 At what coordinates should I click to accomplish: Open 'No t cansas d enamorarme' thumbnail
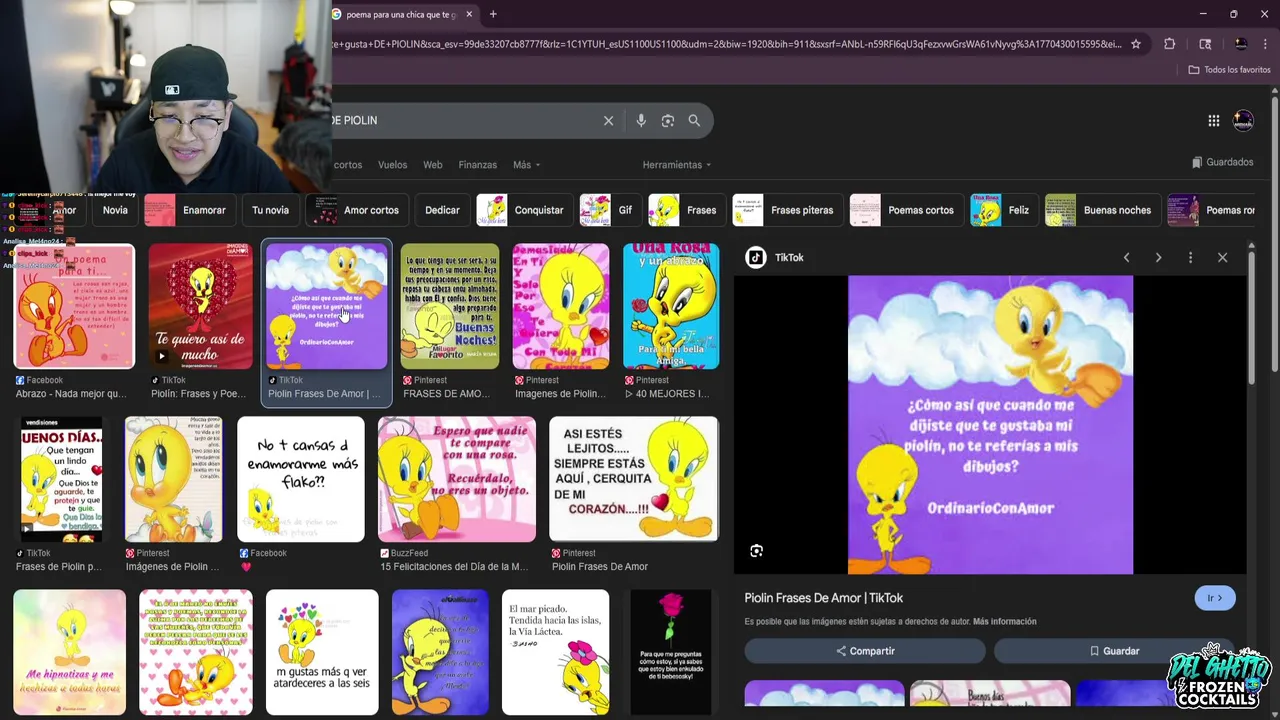click(301, 480)
